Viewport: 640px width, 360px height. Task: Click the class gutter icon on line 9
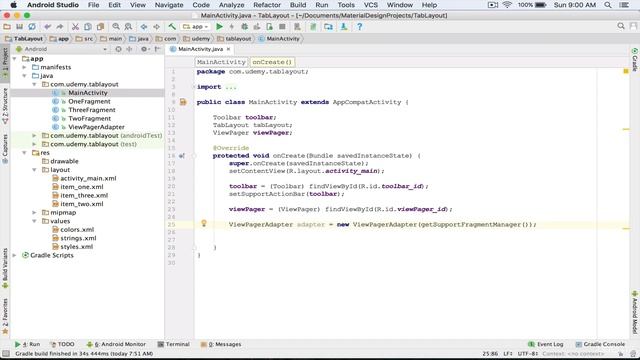click(183, 102)
